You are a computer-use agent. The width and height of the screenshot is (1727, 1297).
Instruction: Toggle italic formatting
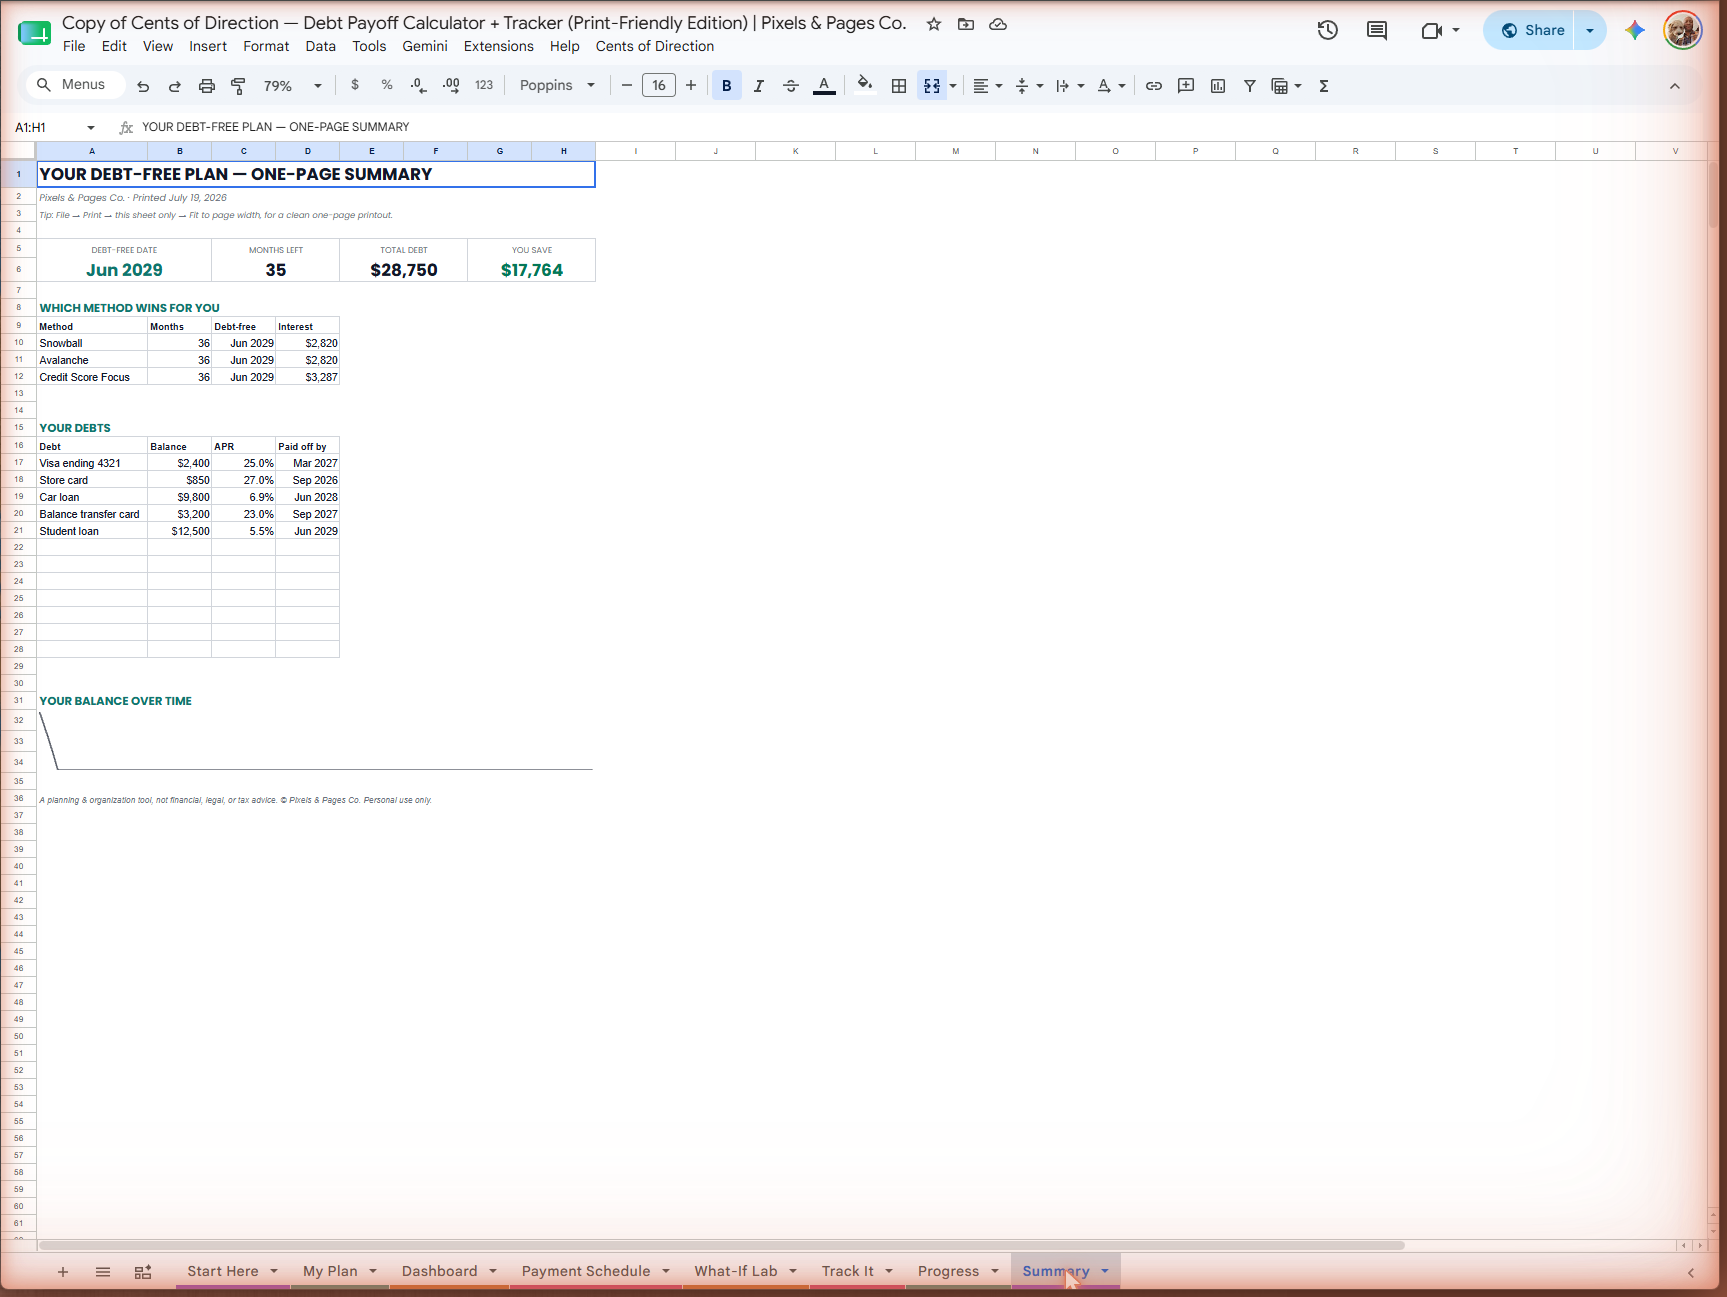click(759, 86)
